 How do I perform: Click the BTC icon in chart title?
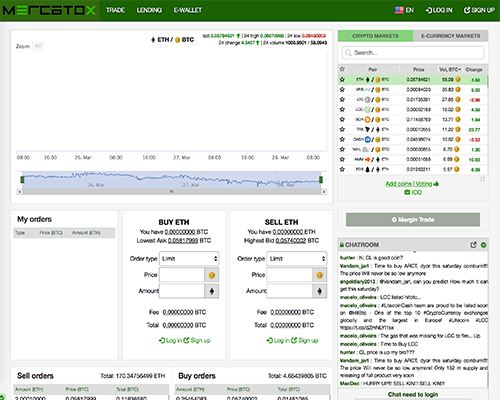[x=178, y=40]
